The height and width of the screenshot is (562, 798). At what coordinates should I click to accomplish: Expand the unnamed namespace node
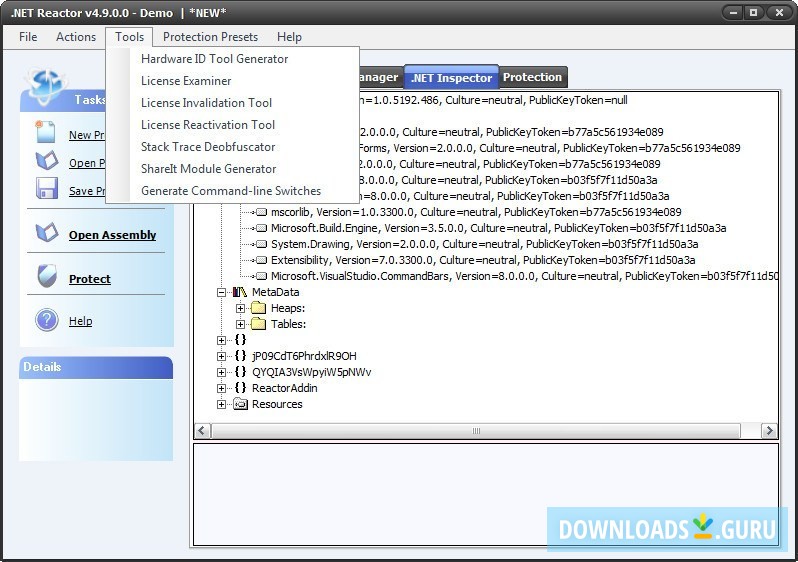coord(221,340)
